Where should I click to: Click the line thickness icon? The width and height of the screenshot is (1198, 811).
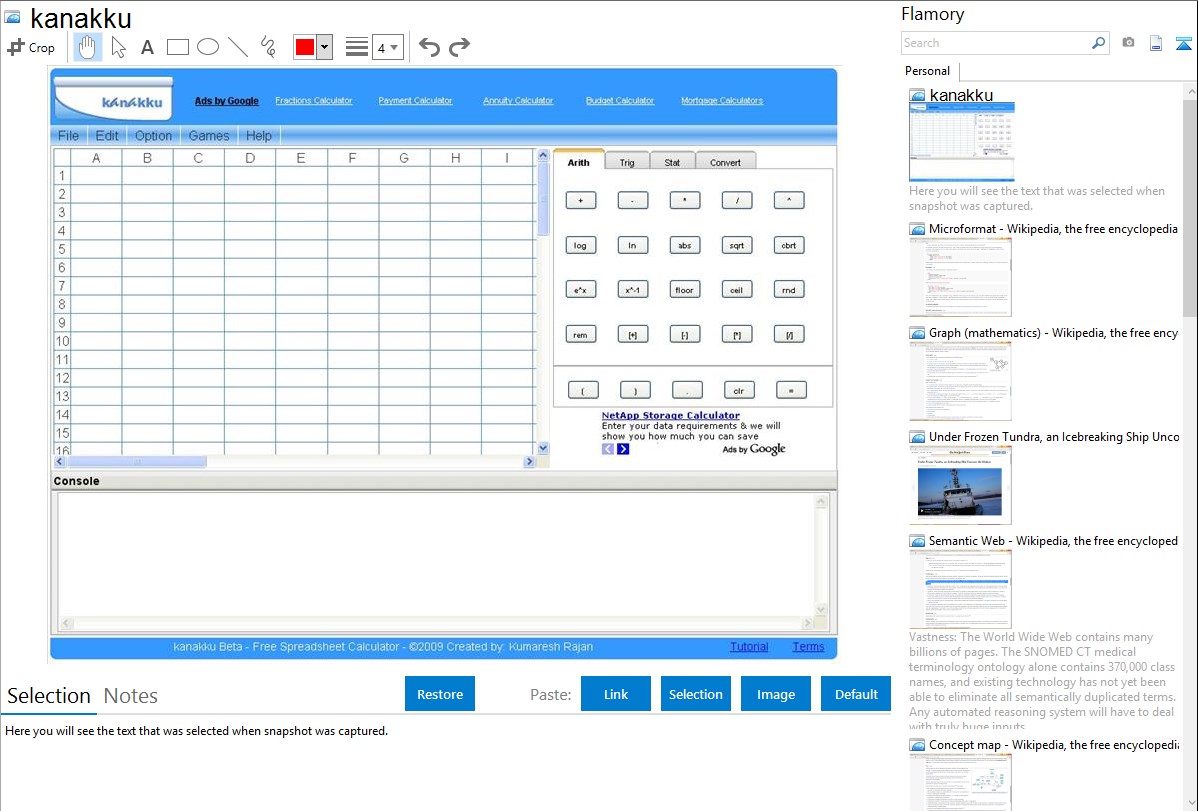[x=357, y=47]
